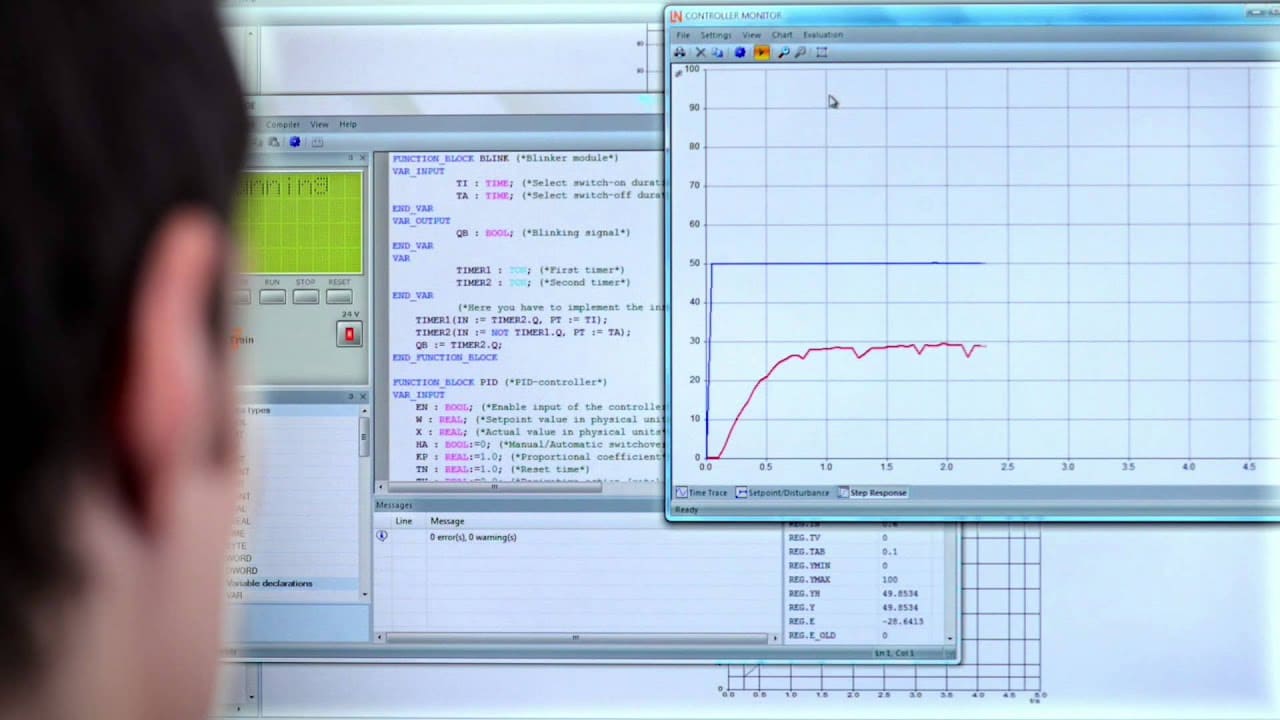This screenshot has width=1280, height=720.
Task: Switch to the Step Response tab
Action: point(872,492)
